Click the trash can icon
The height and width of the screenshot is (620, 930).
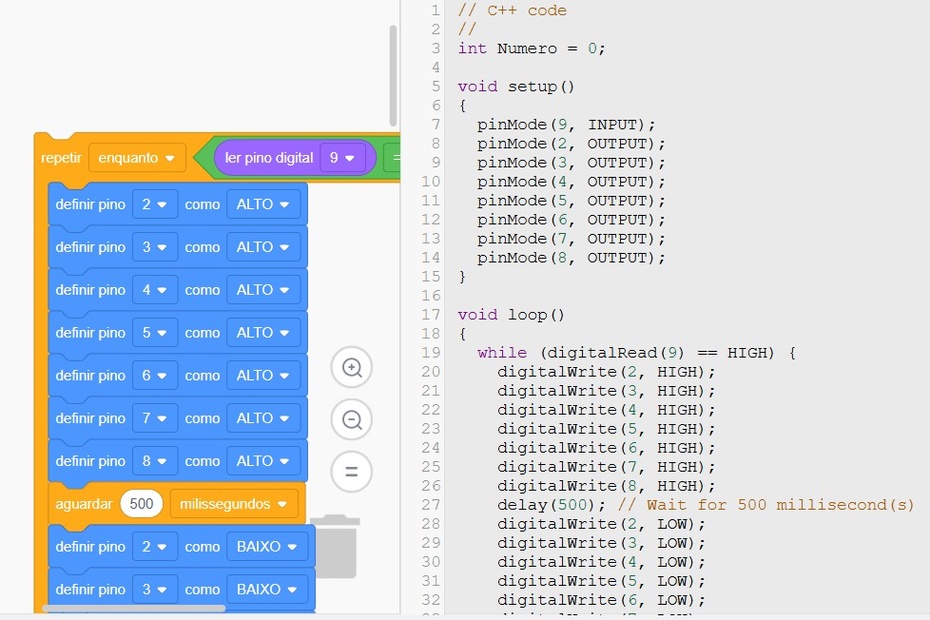click(334, 546)
